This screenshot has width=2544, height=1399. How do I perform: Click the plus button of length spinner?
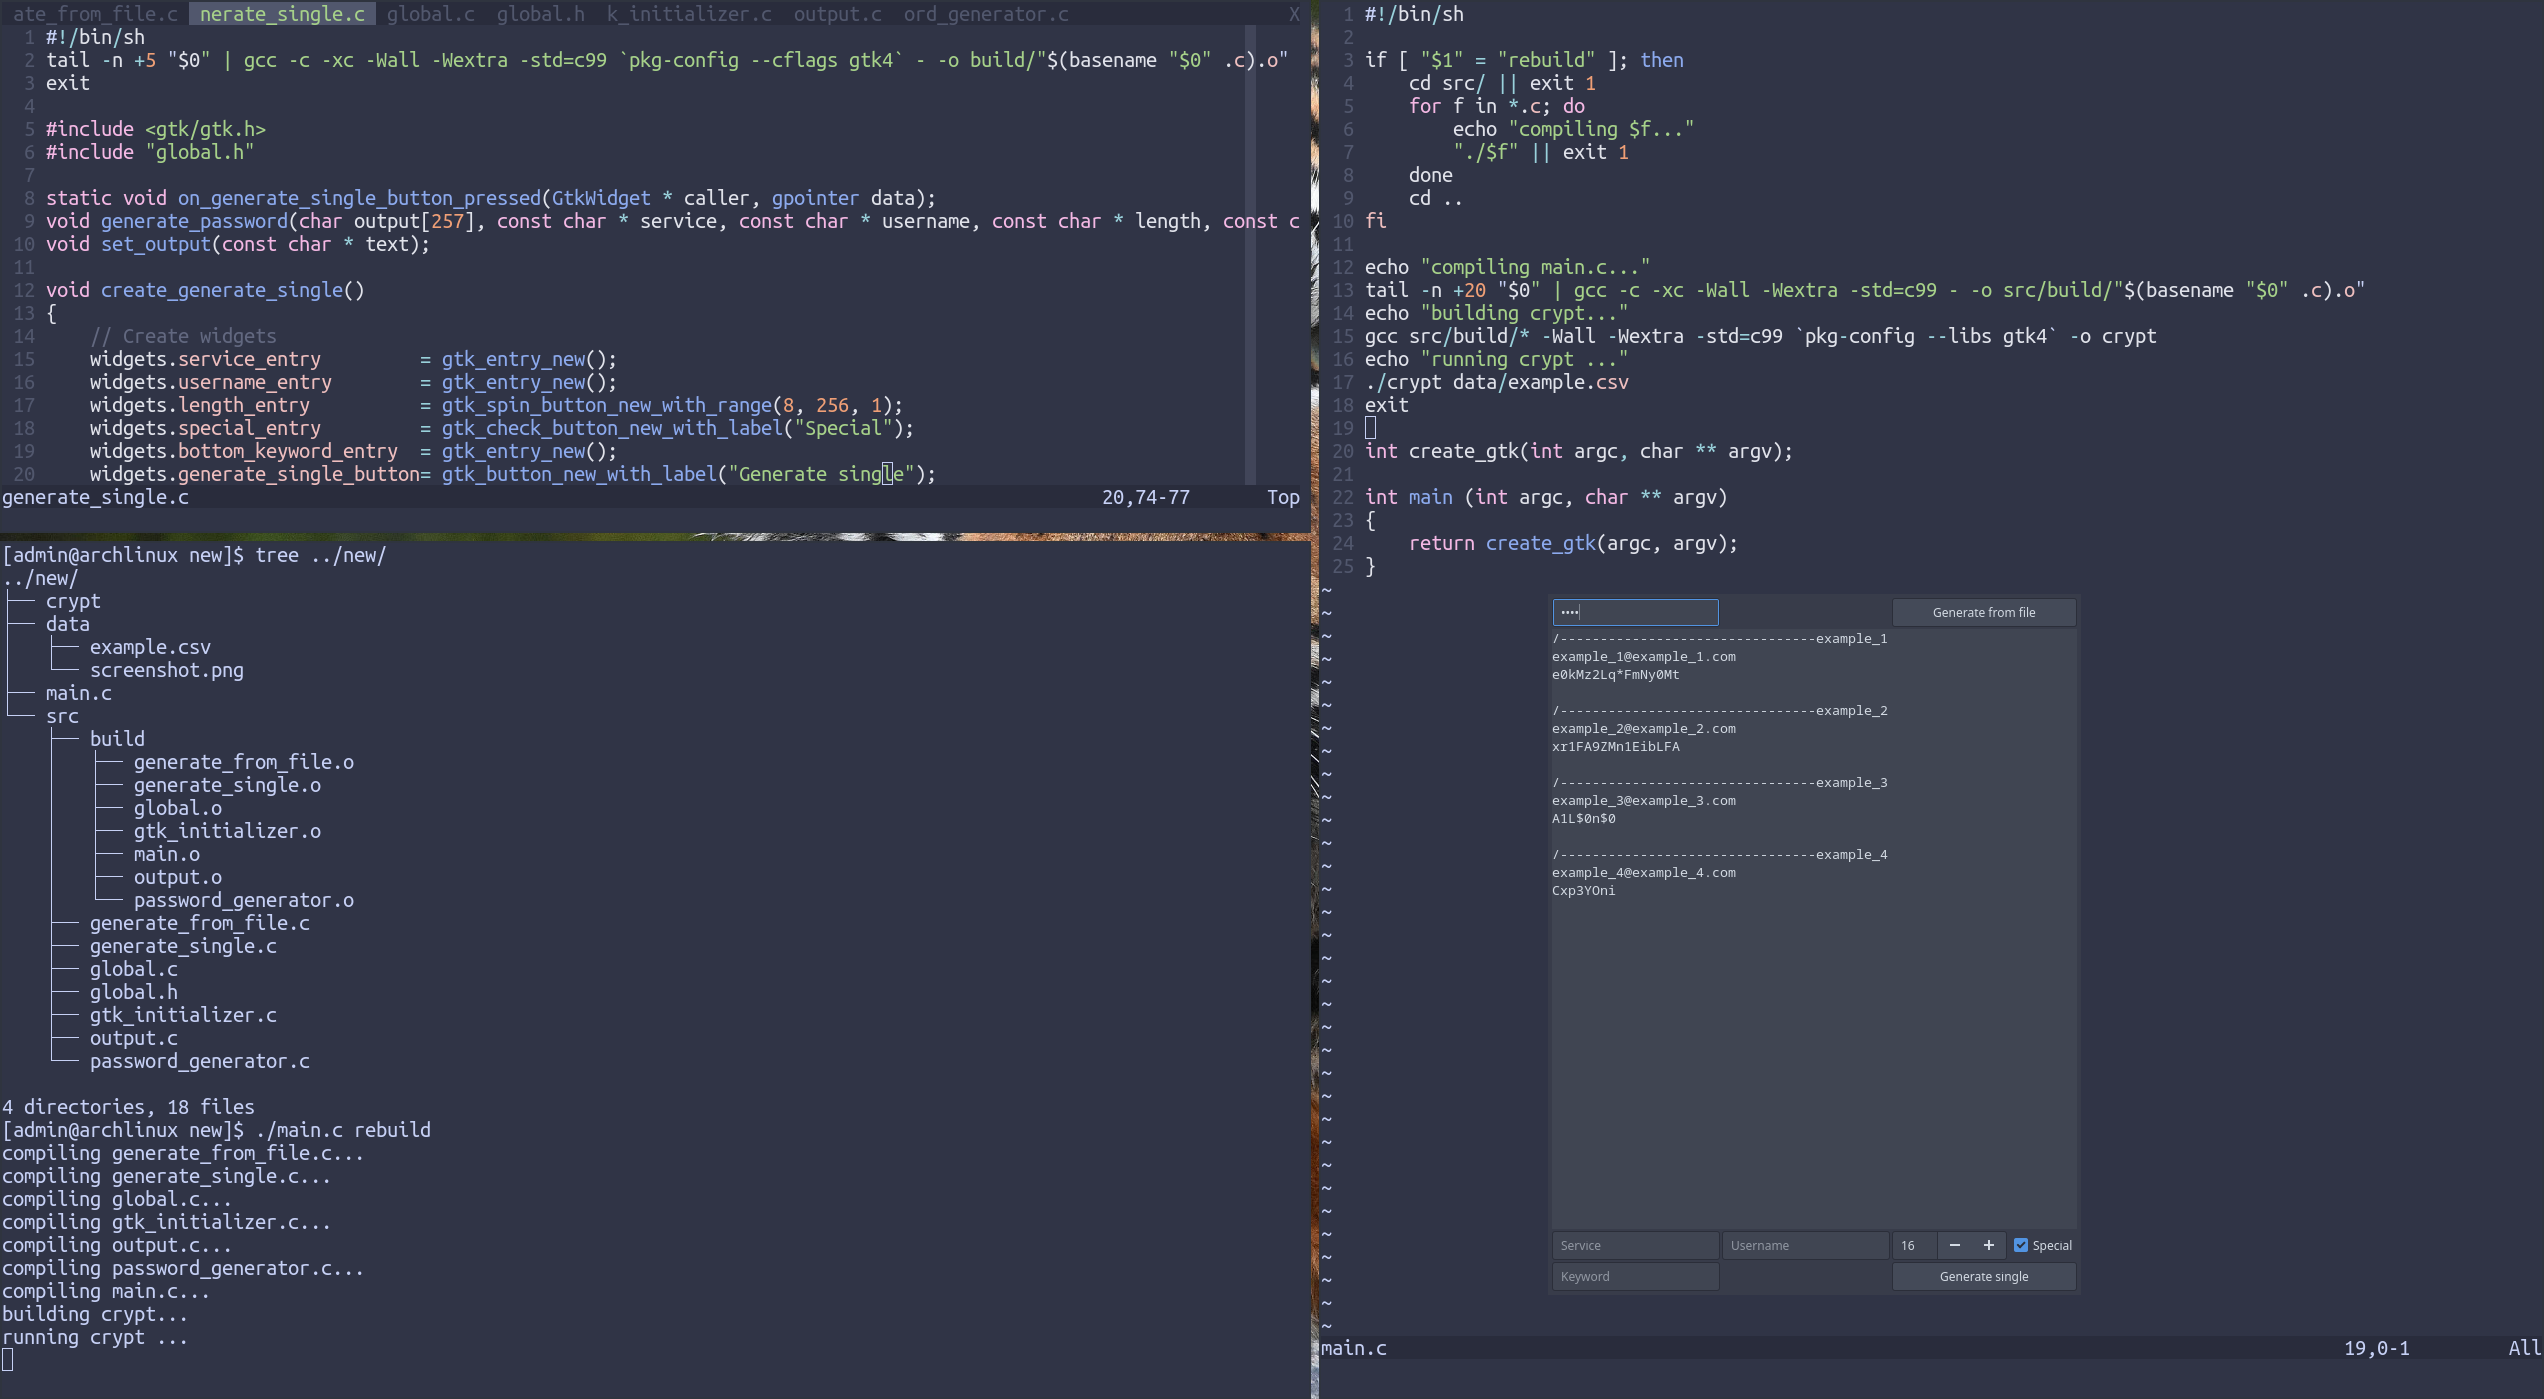(1988, 1245)
